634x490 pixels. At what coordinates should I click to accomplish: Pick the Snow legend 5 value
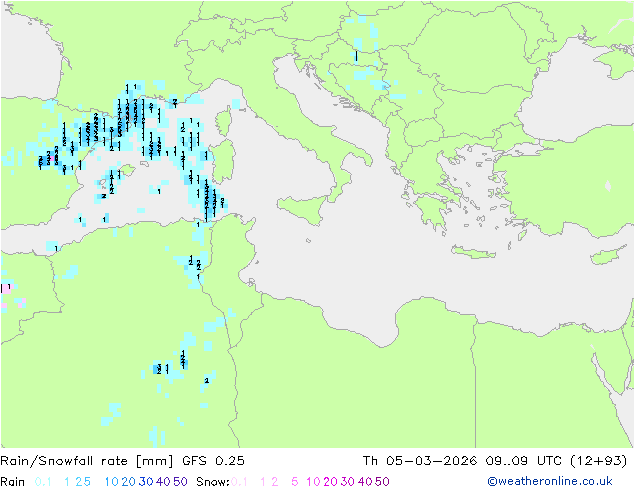(x=295, y=482)
